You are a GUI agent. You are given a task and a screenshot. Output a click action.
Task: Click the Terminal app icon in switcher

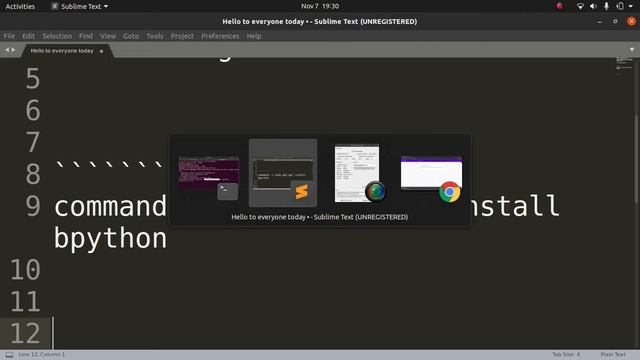point(227,191)
